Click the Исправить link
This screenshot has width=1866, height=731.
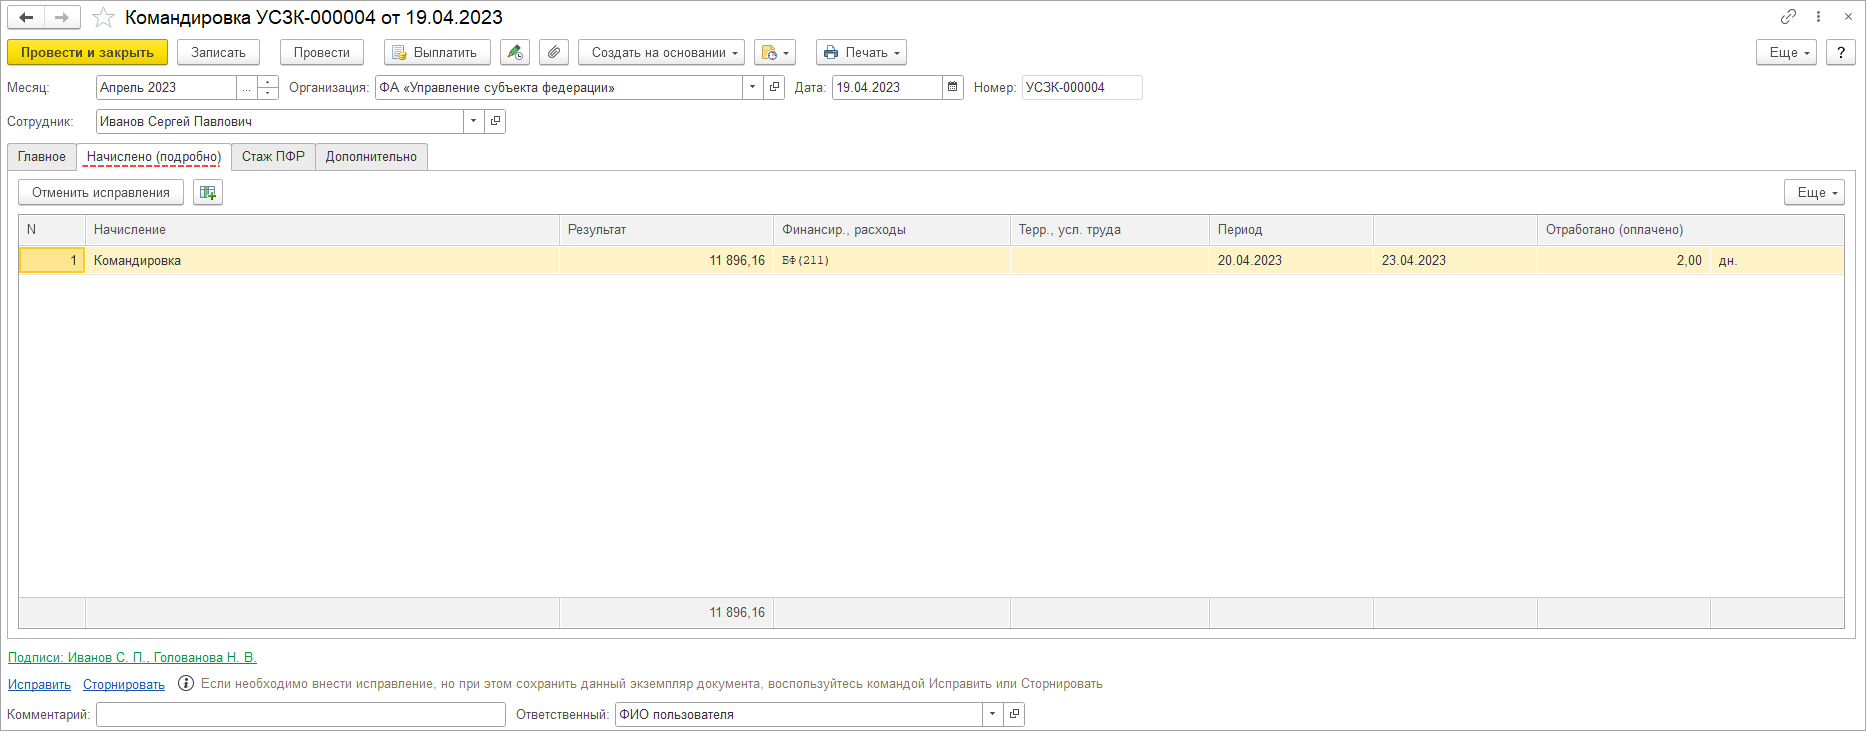[x=39, y=684]
